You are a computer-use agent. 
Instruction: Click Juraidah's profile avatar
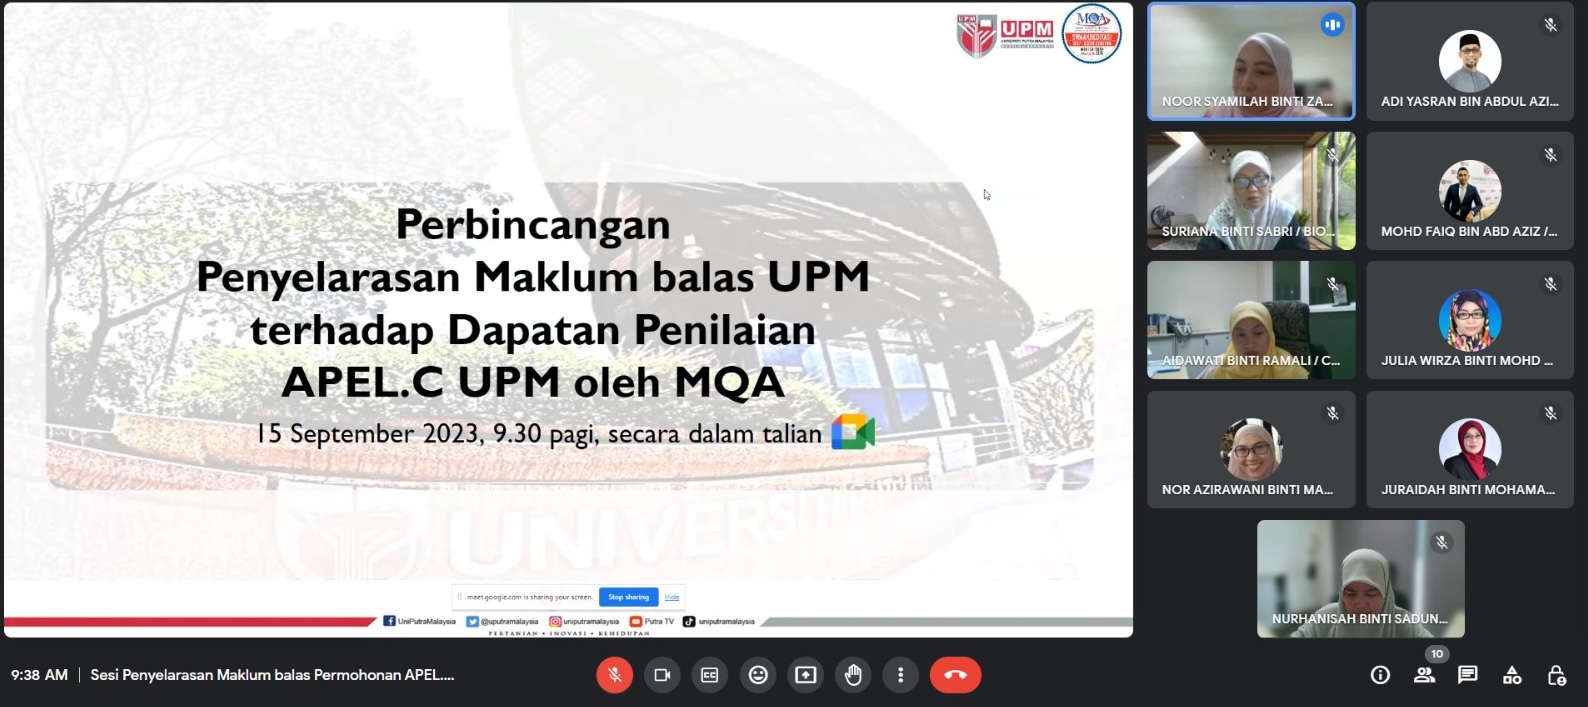[1470, 450]
